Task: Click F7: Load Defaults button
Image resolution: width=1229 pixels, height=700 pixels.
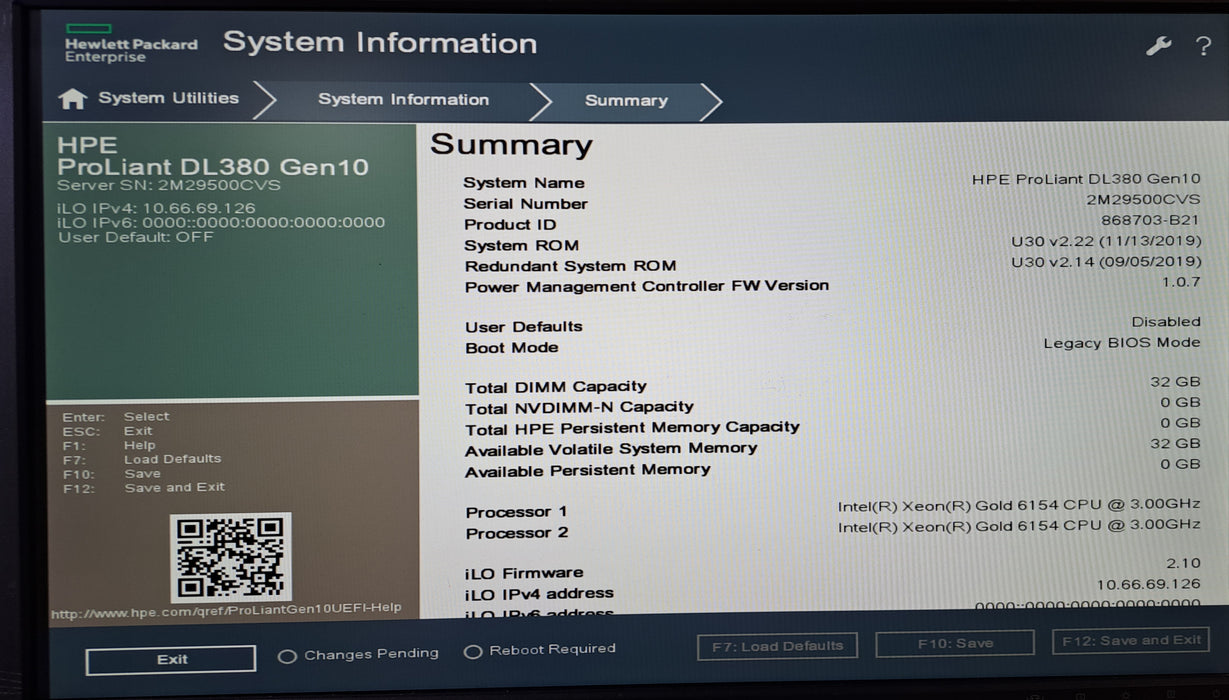Action: [x=777, y=646]
